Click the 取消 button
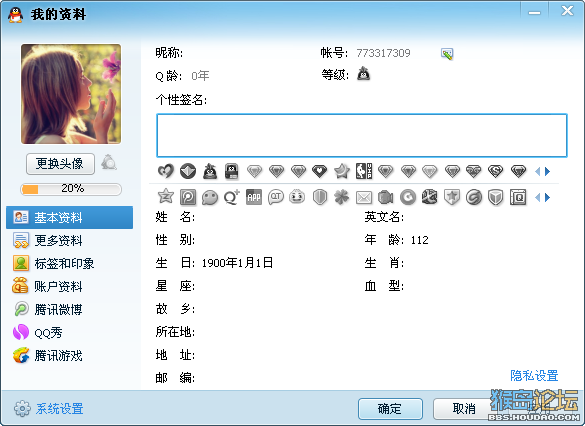 click(x=464, y=409)
